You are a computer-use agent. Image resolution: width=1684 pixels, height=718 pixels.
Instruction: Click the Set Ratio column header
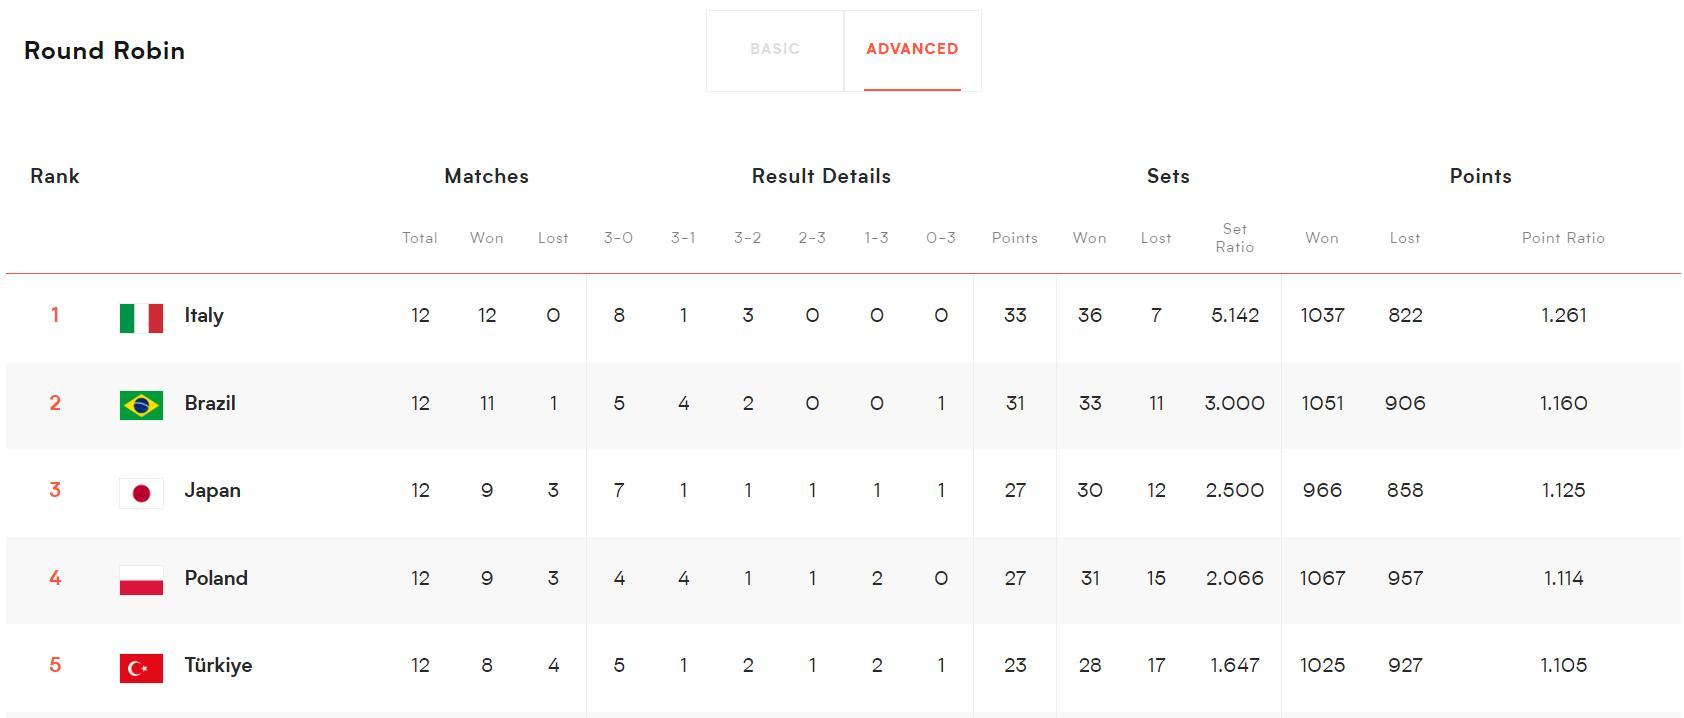coord(1234,238)
